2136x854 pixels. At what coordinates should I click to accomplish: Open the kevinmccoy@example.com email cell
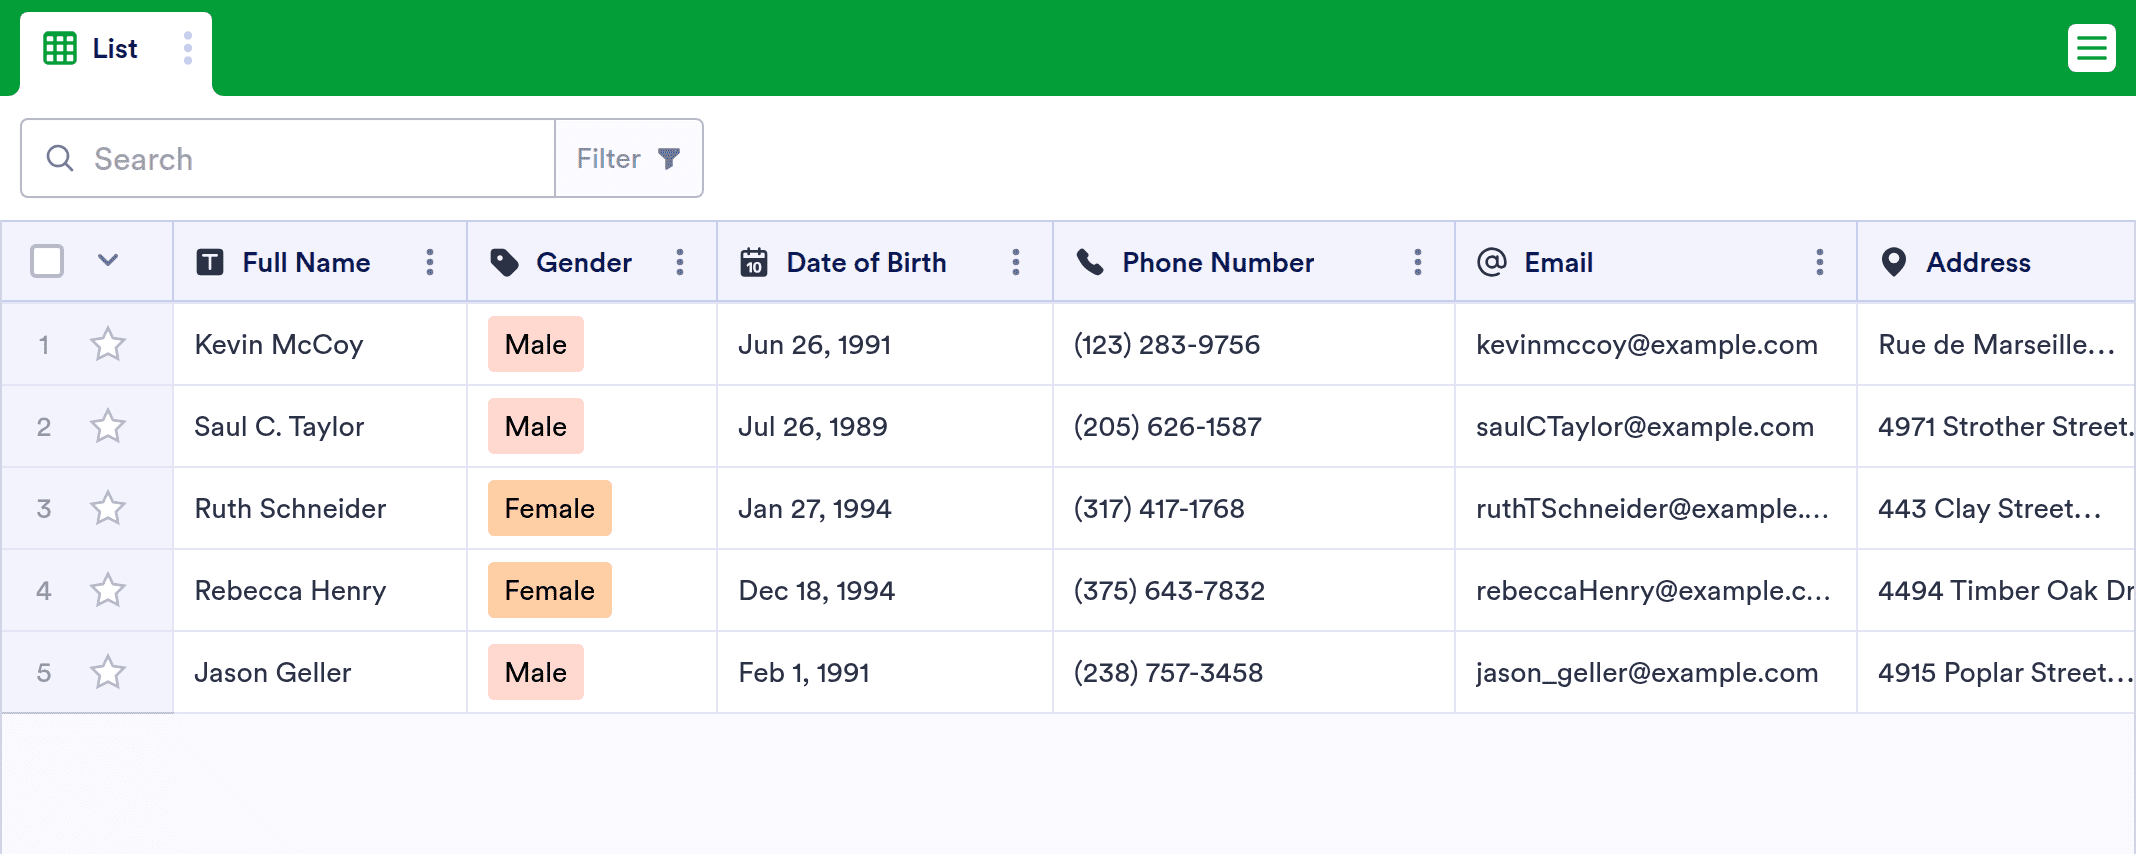point(1646,345)
